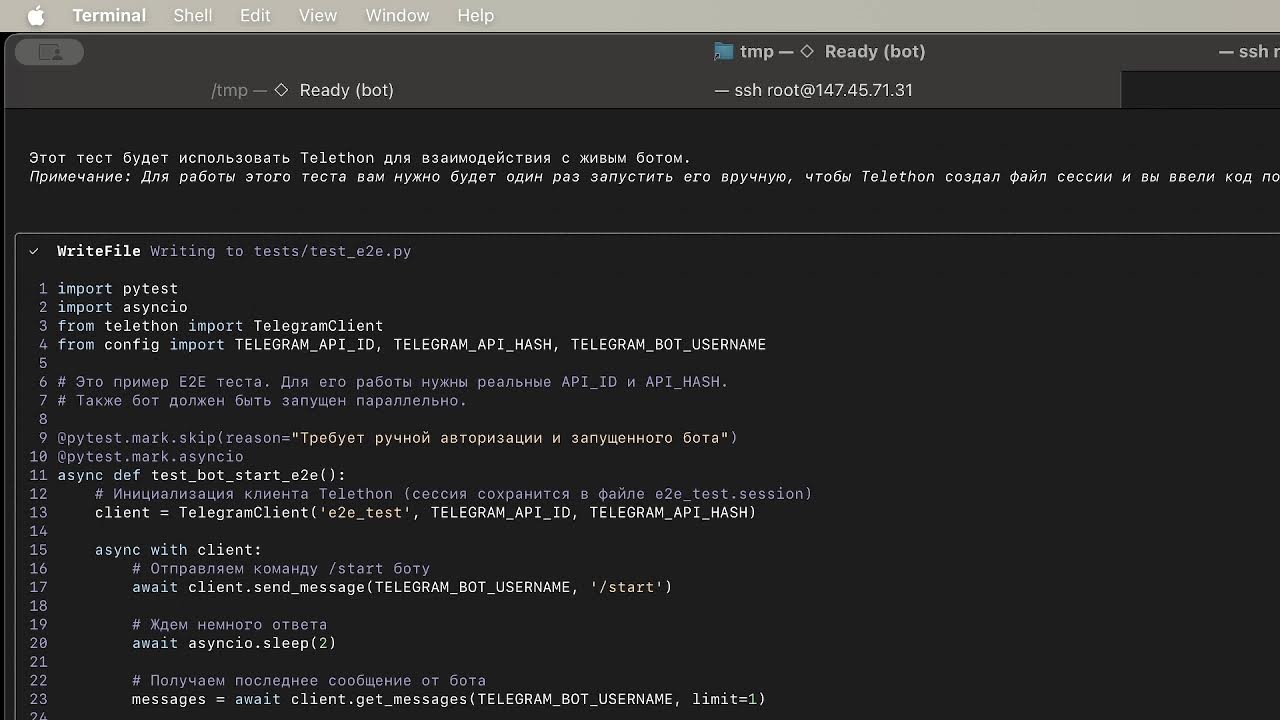Screen dimensions: 1280x720
Task: Click the italic 'Примечание:' note line
Action: 654,177
